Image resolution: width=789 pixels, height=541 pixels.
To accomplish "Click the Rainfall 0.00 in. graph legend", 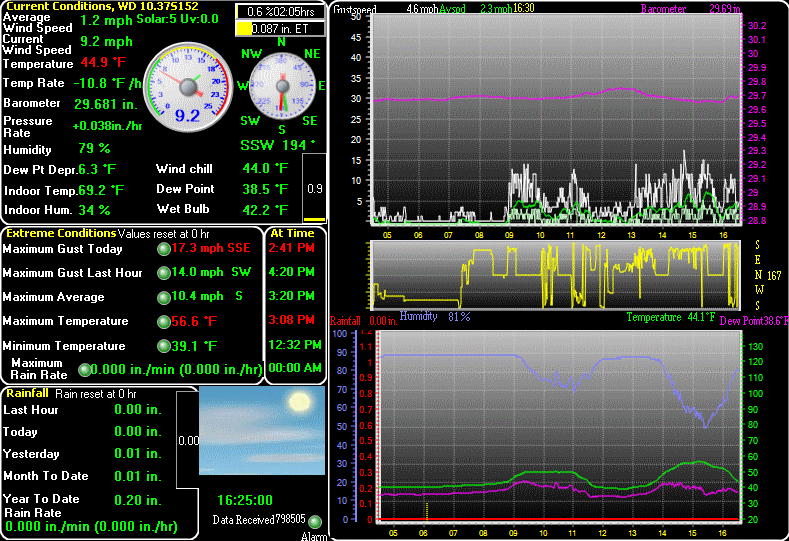I will pos(363,321).
